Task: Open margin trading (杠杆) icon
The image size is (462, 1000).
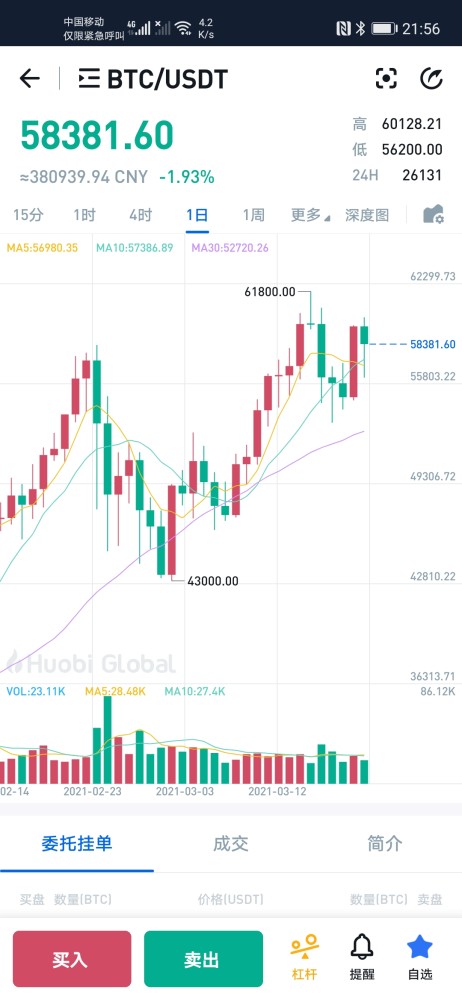Action: pyautogui.click(x=304, y=956)
